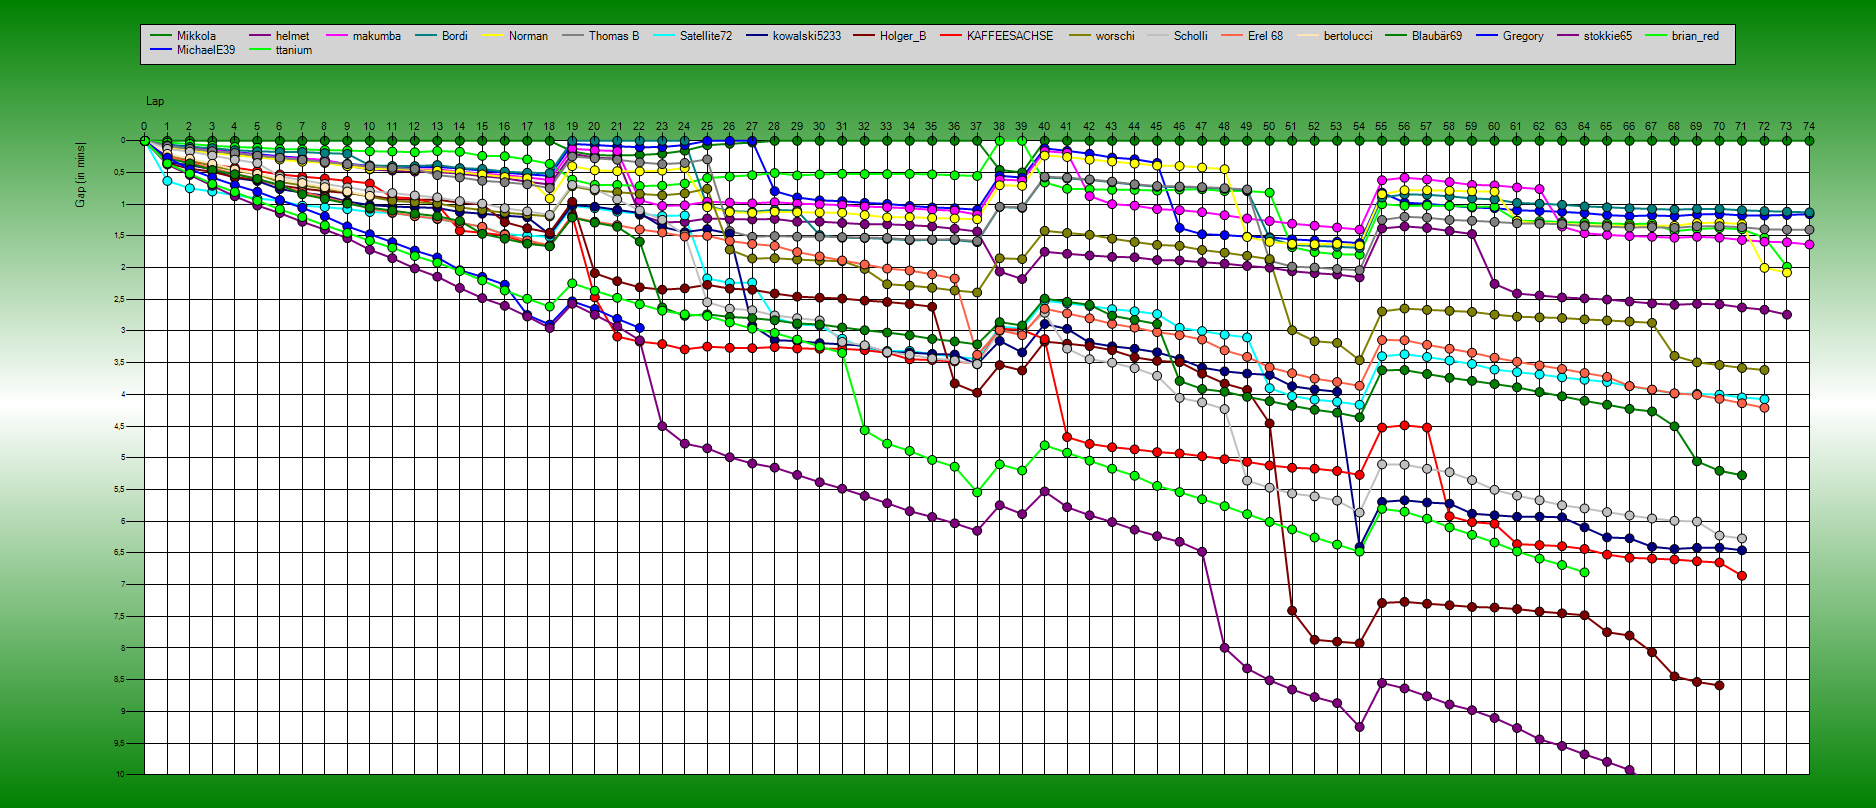Click the ttanium legend entry
Image resolution: width=1876 pixels, height=808 pixels.
coord(293,50)
